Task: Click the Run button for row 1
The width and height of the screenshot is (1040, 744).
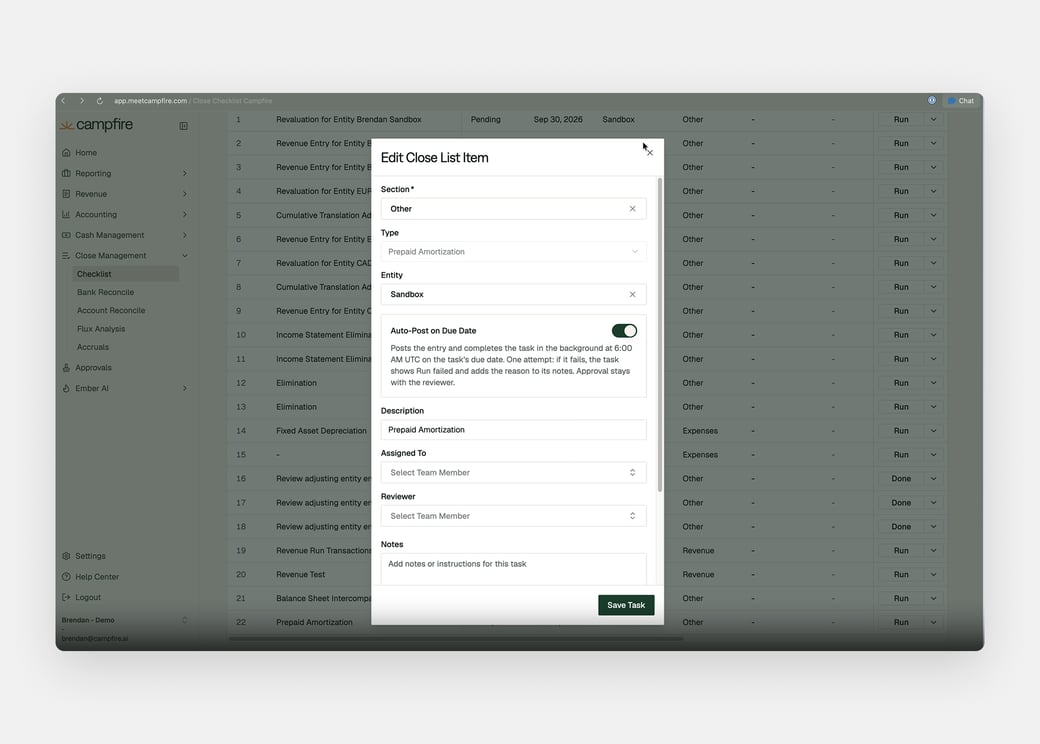Action: click(x=901, y=119)
